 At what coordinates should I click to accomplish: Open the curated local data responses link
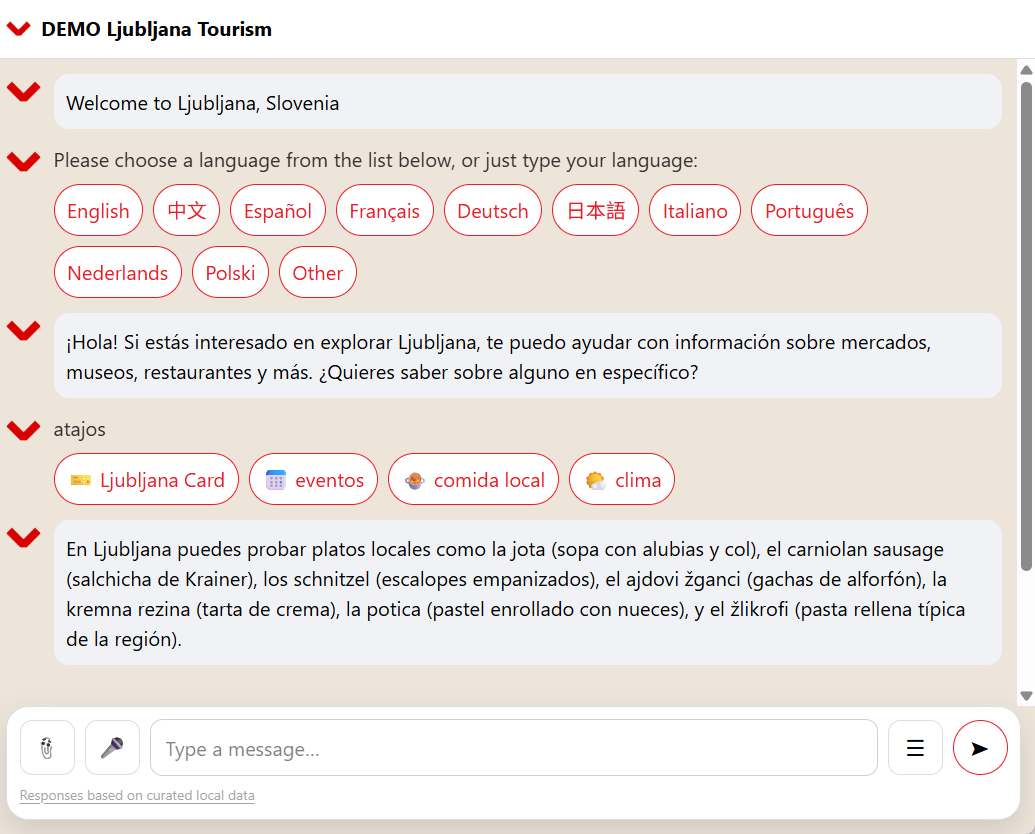click(137, 796)
